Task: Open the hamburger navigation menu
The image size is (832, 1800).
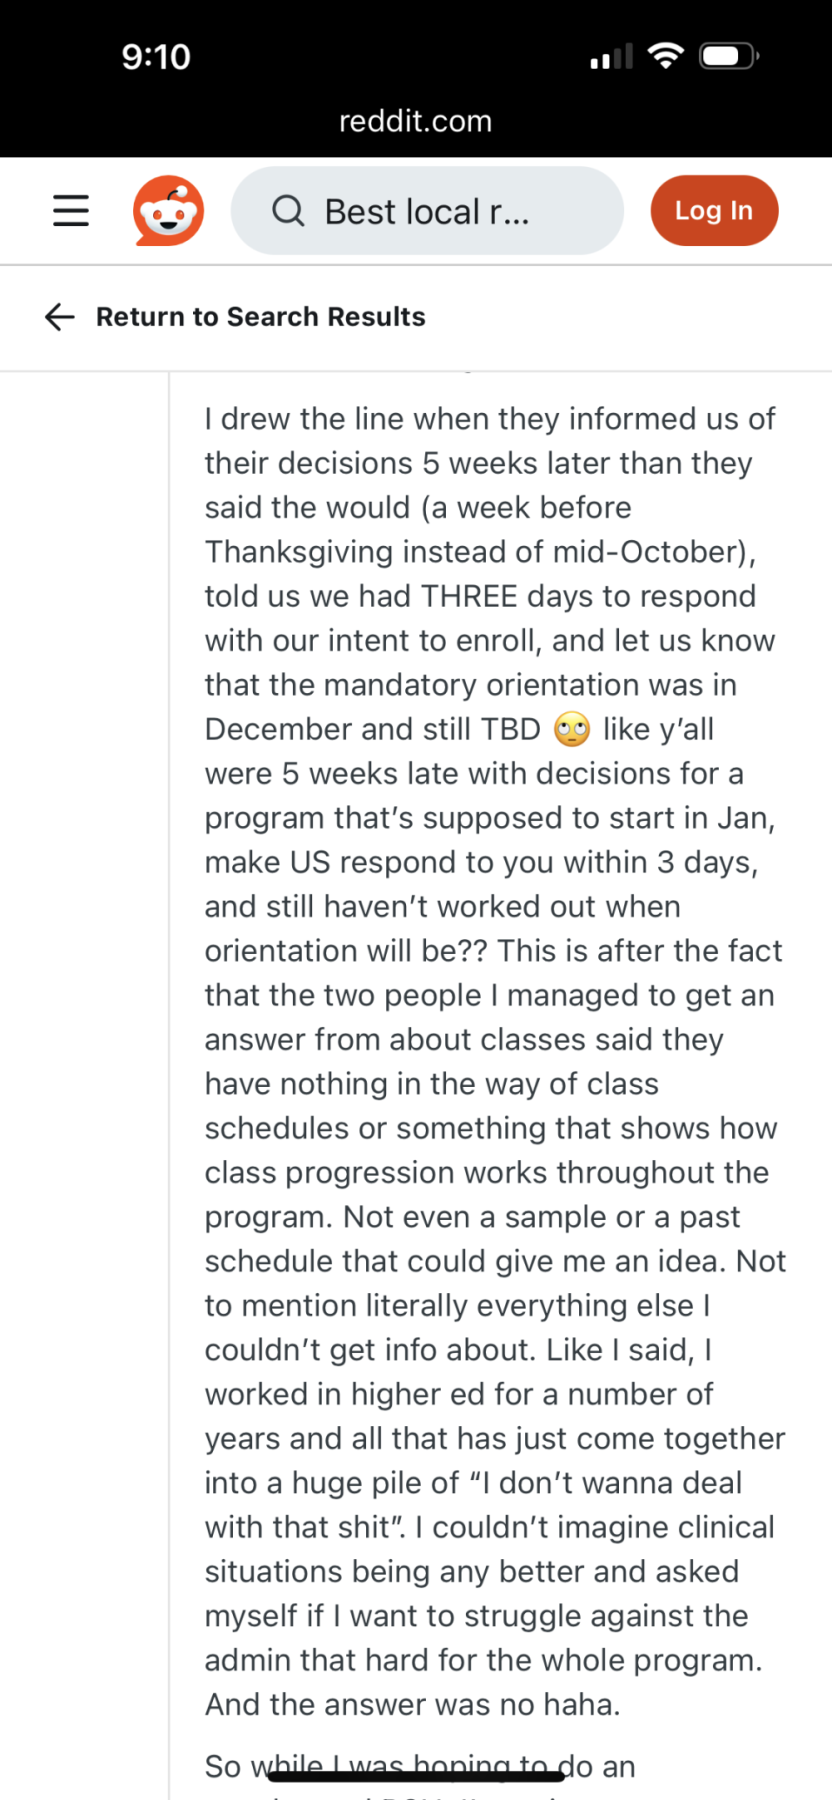Action: click(71, 211)
